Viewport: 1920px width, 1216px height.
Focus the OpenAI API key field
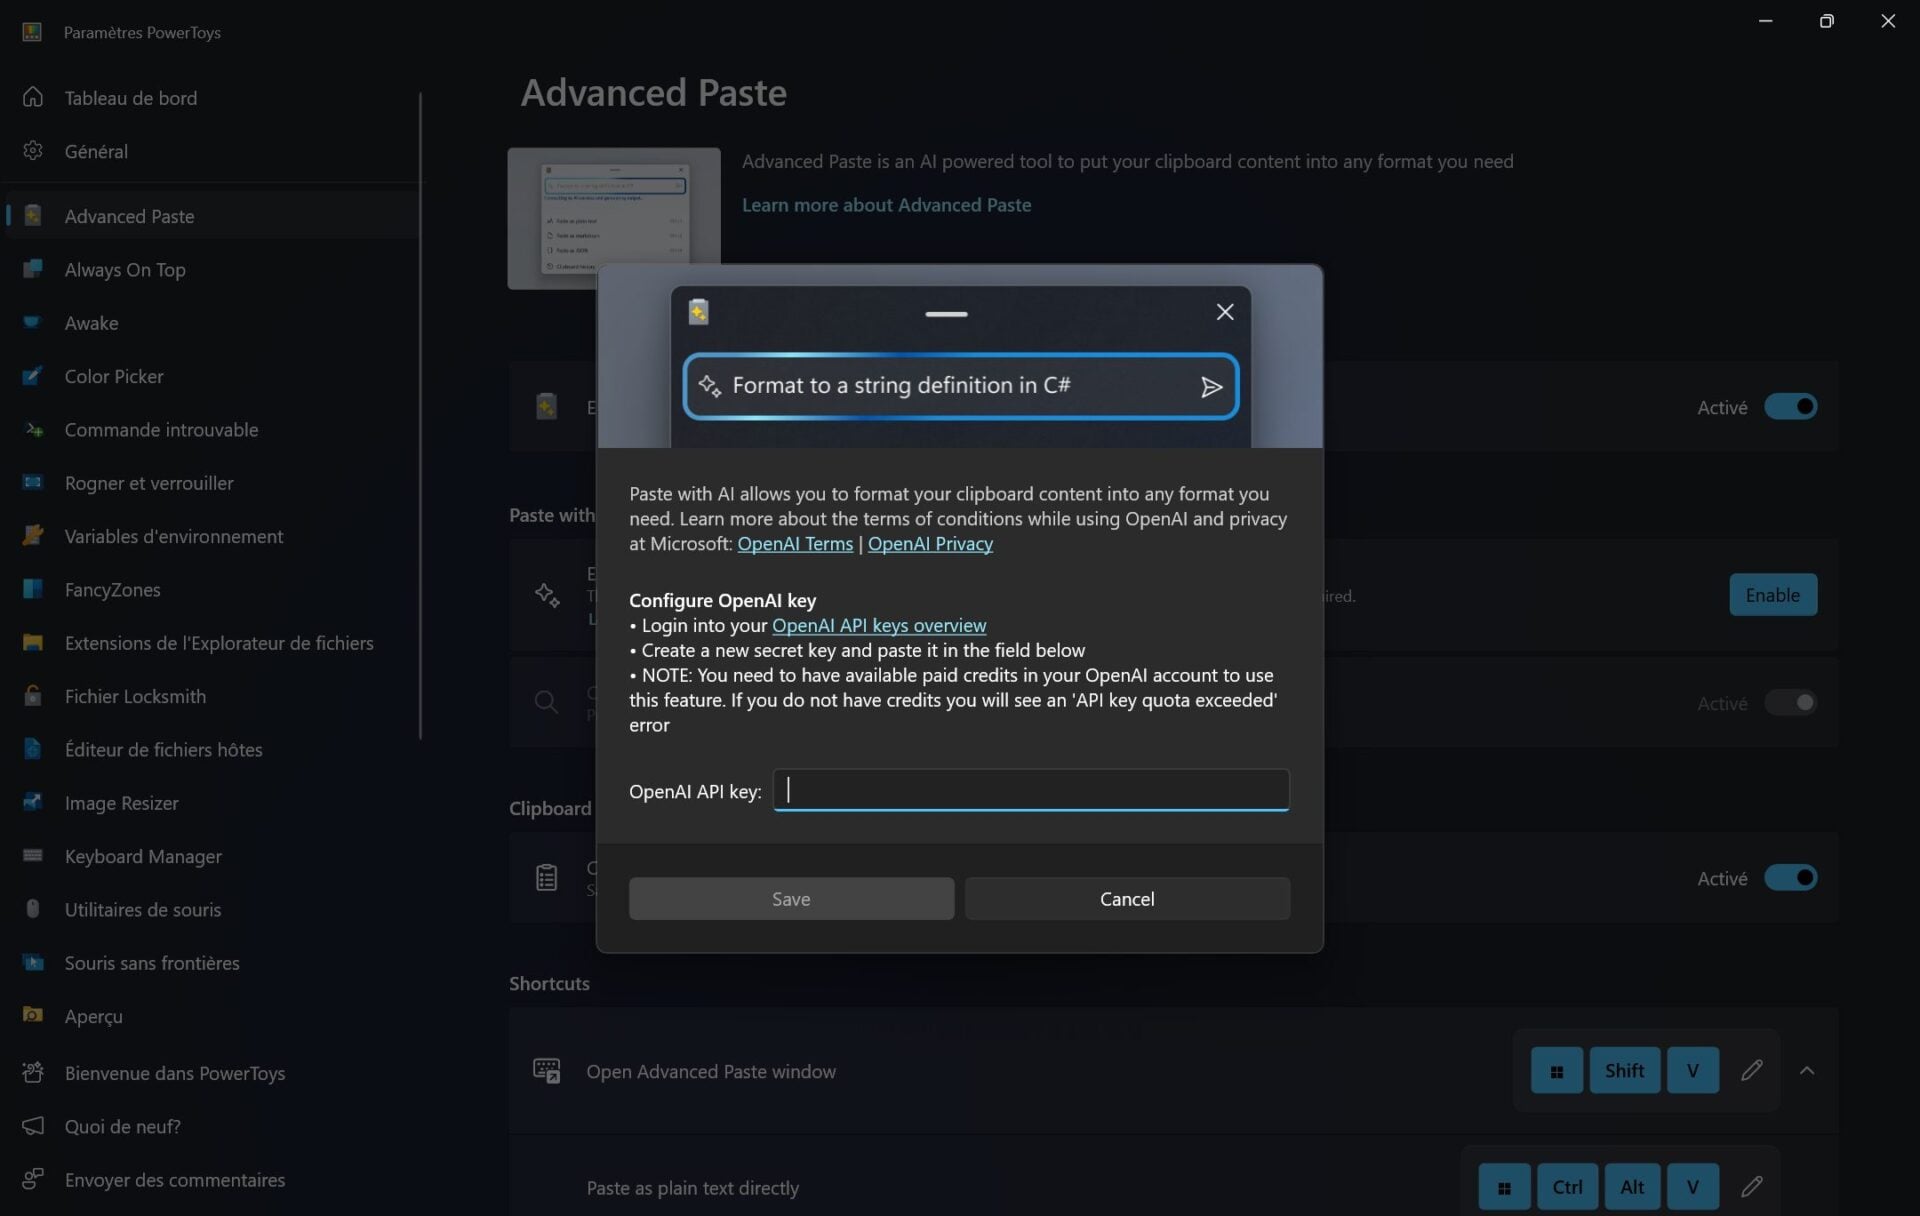pos(1031,790)
